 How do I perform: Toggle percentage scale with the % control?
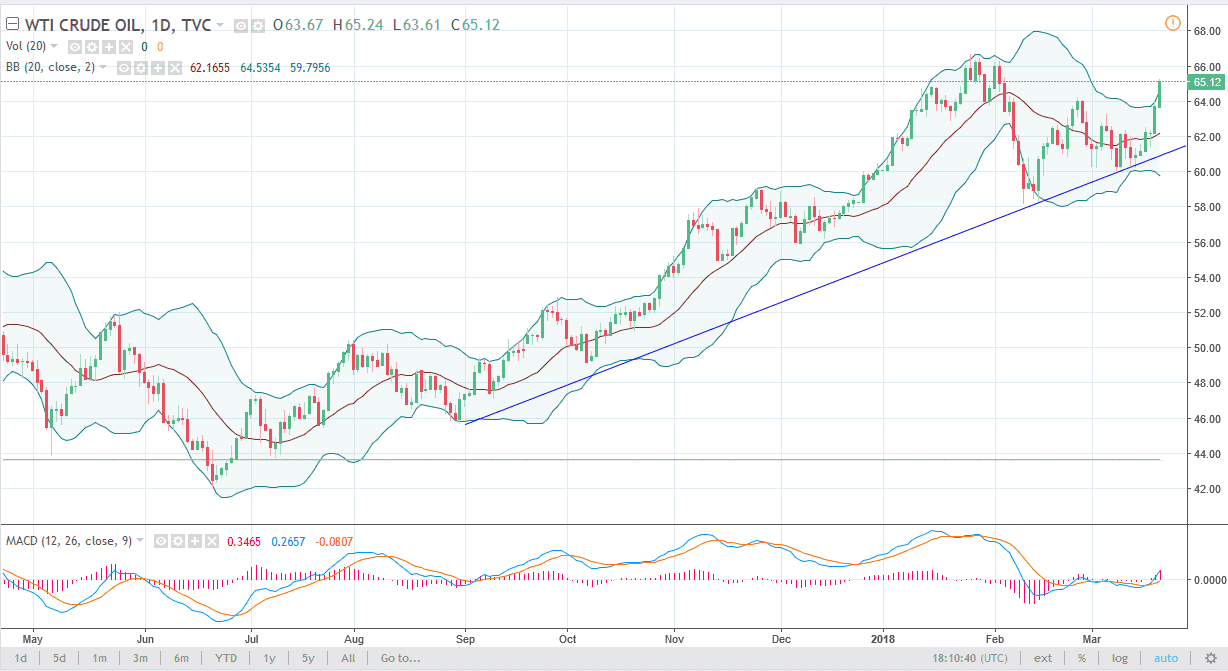(1082, 658)
